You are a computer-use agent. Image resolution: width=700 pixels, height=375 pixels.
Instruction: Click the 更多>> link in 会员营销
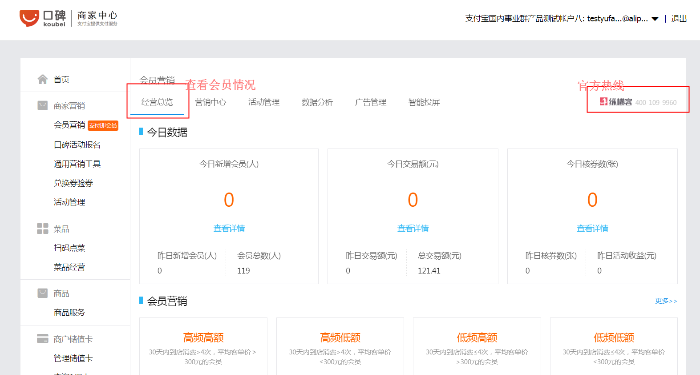[x=666, y=301]
